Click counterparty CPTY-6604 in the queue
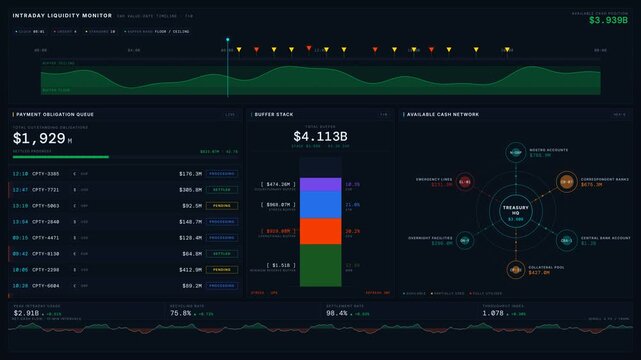This screenshot has width=641, height=360. tap(45, 286)
